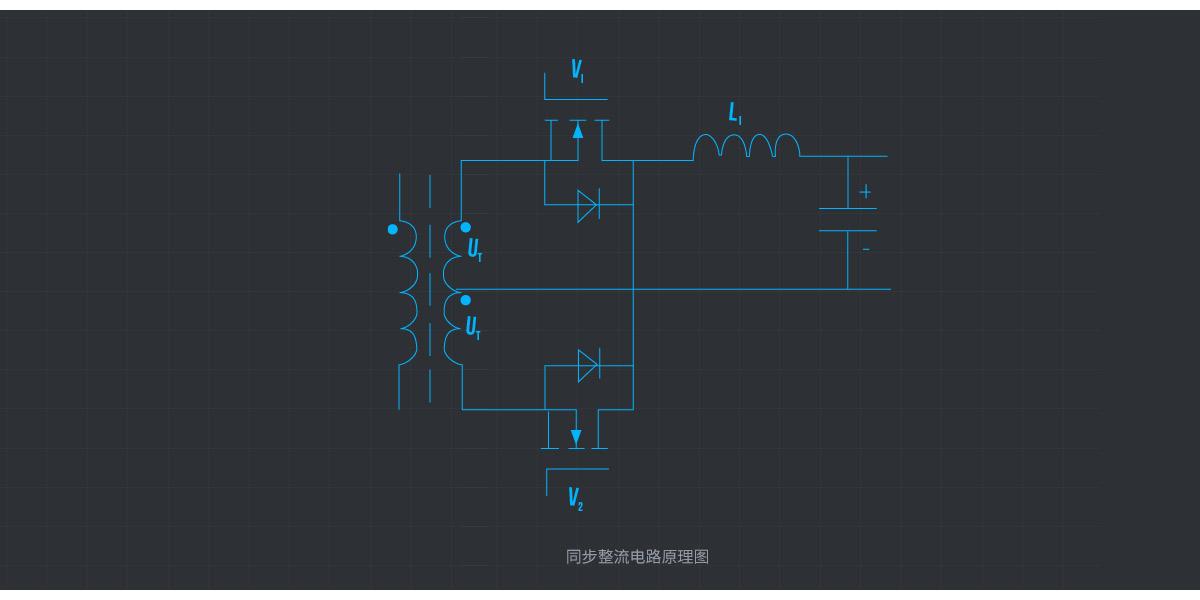Viewport: 1200px width, 600px height.
Task: Click the lower secondary winding coil
Action: pyautogui.click(x=453, y=330)
